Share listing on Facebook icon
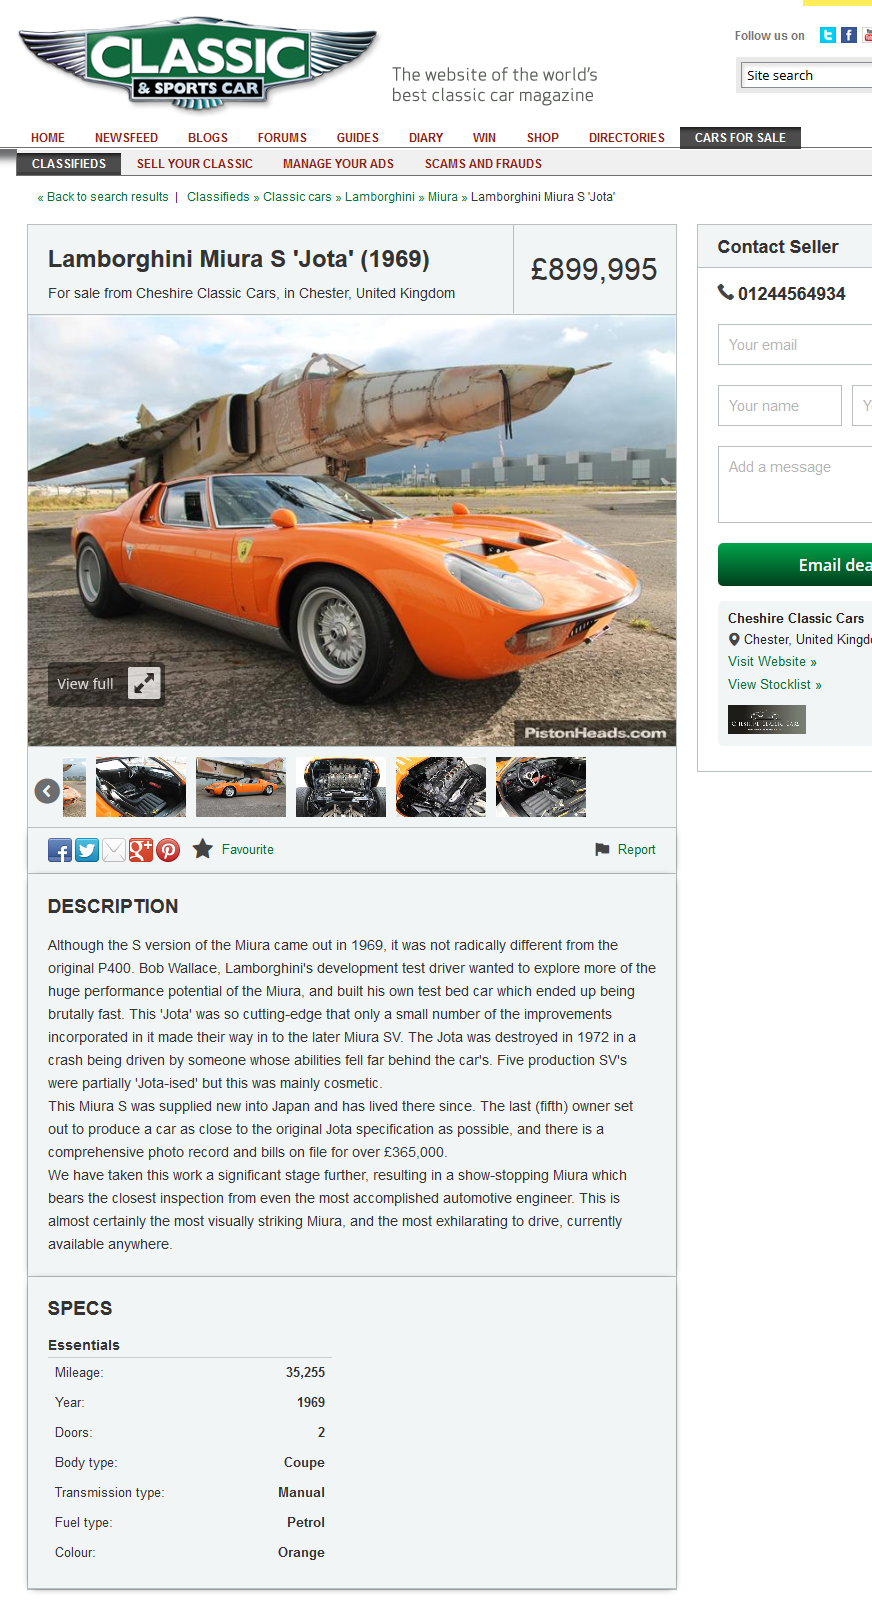The image size is (872, 1604). click(x=60, y=850)
